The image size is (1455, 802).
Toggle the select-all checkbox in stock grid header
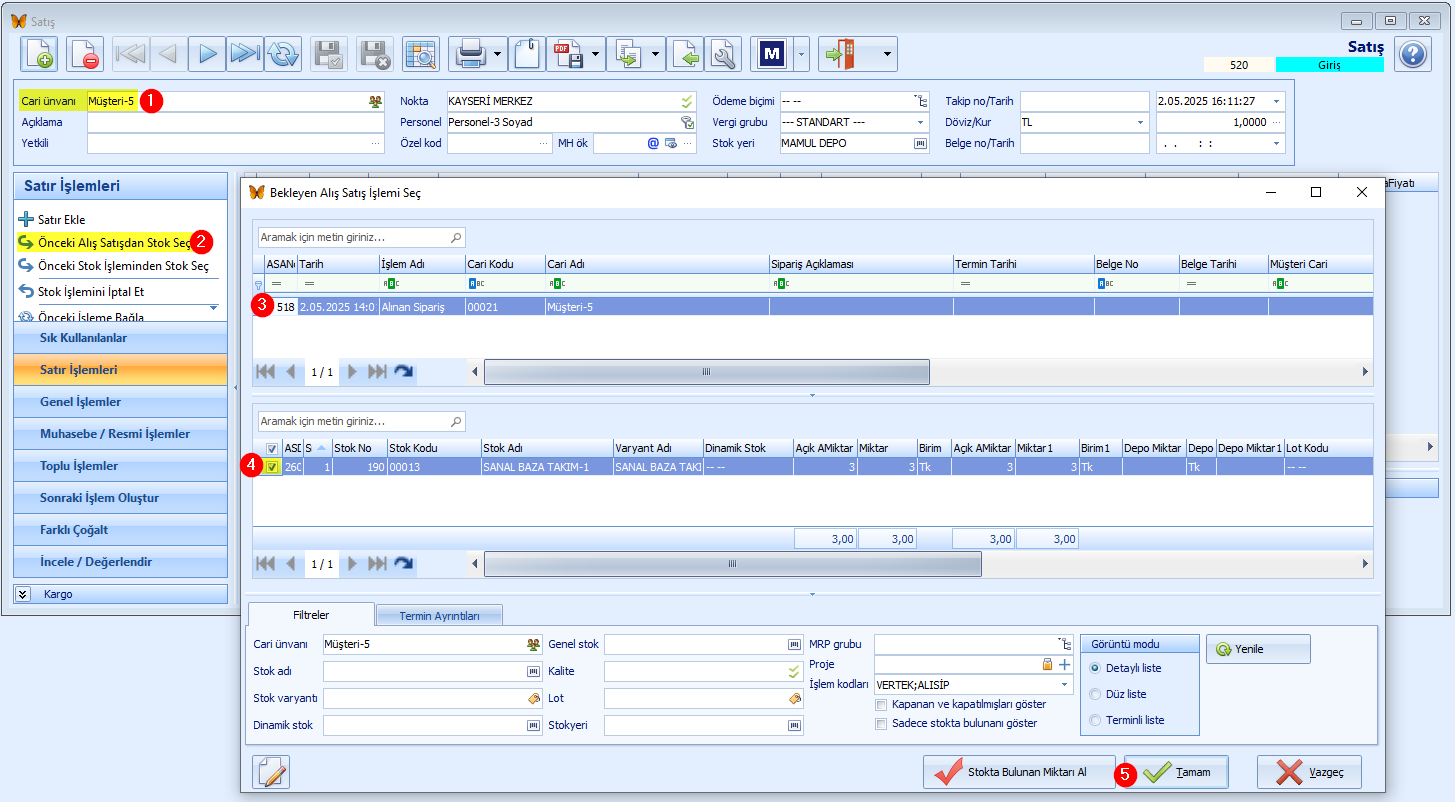(x=272, y=449)
